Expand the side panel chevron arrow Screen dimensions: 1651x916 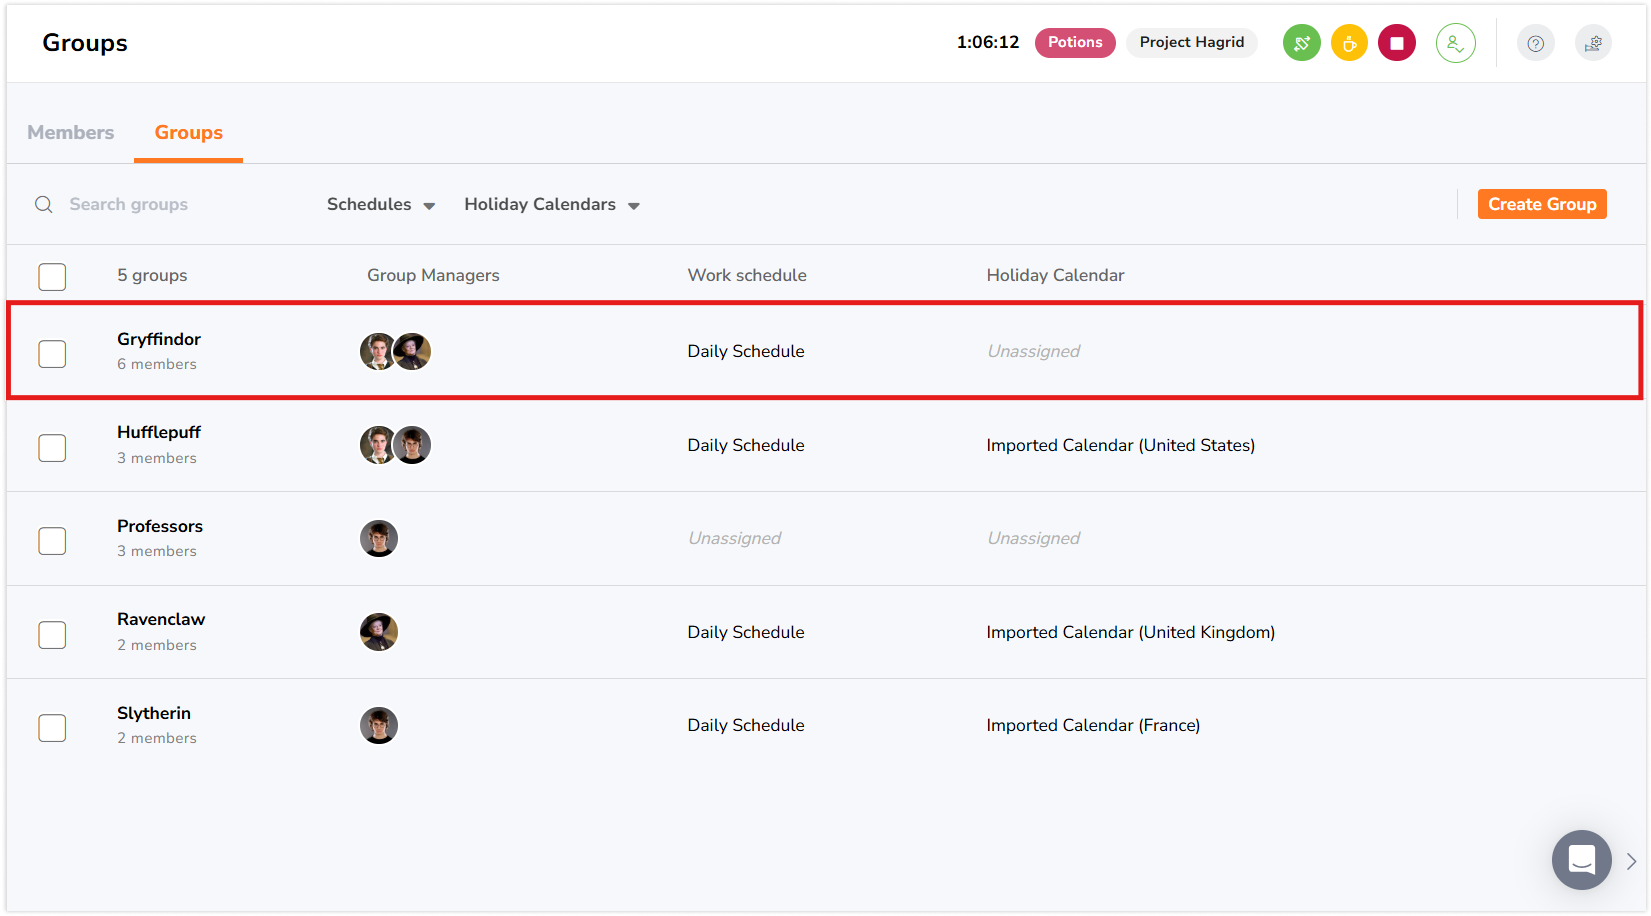point(1631,861)
